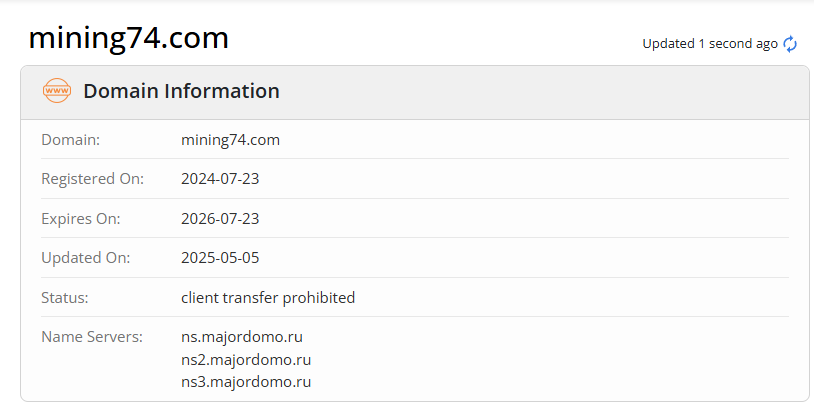
Task: Click the mining74.com value in the Domain row
Action: (x=230, y=140)
